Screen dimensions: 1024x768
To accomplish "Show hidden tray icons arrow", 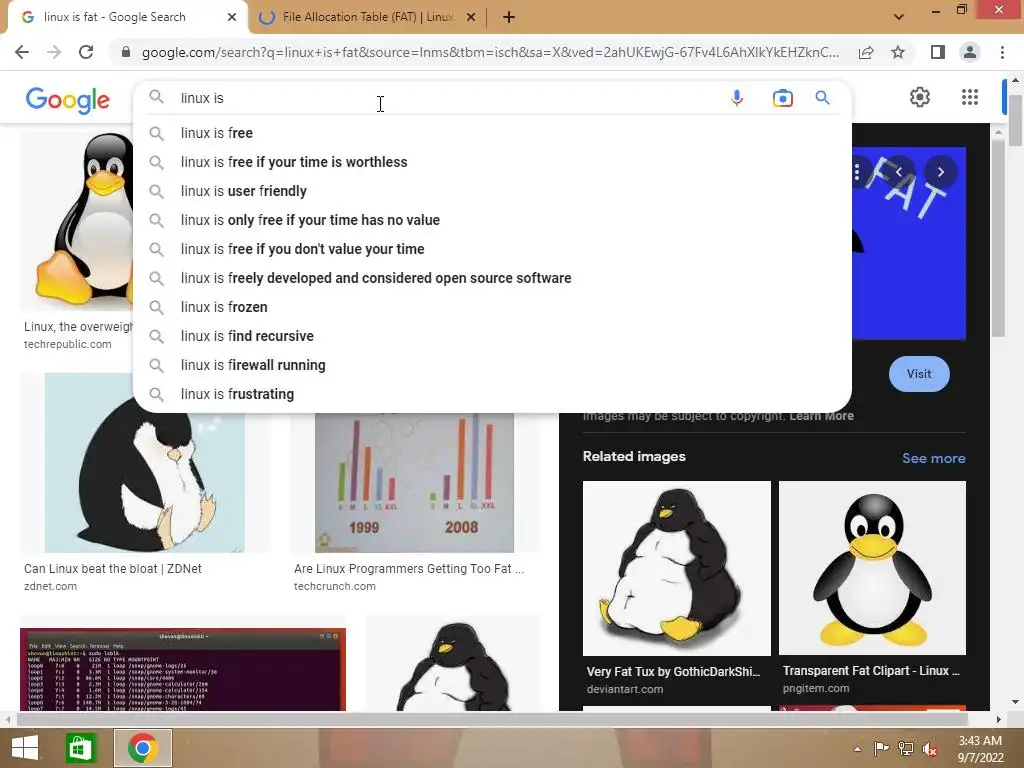I will (x=857, y=749).
